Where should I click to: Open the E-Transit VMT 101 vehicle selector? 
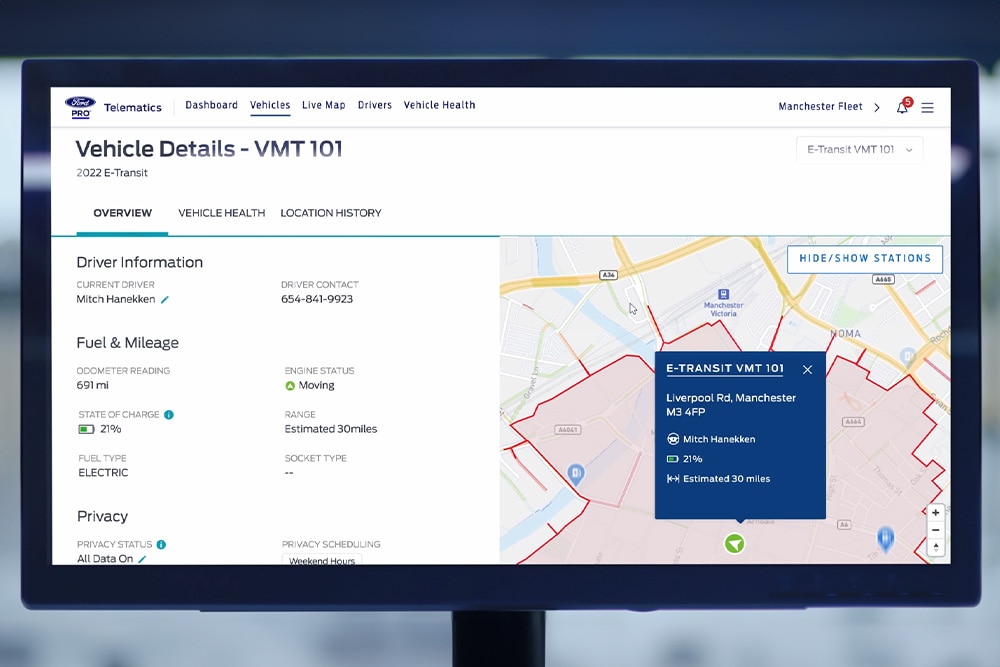(858, 148)
